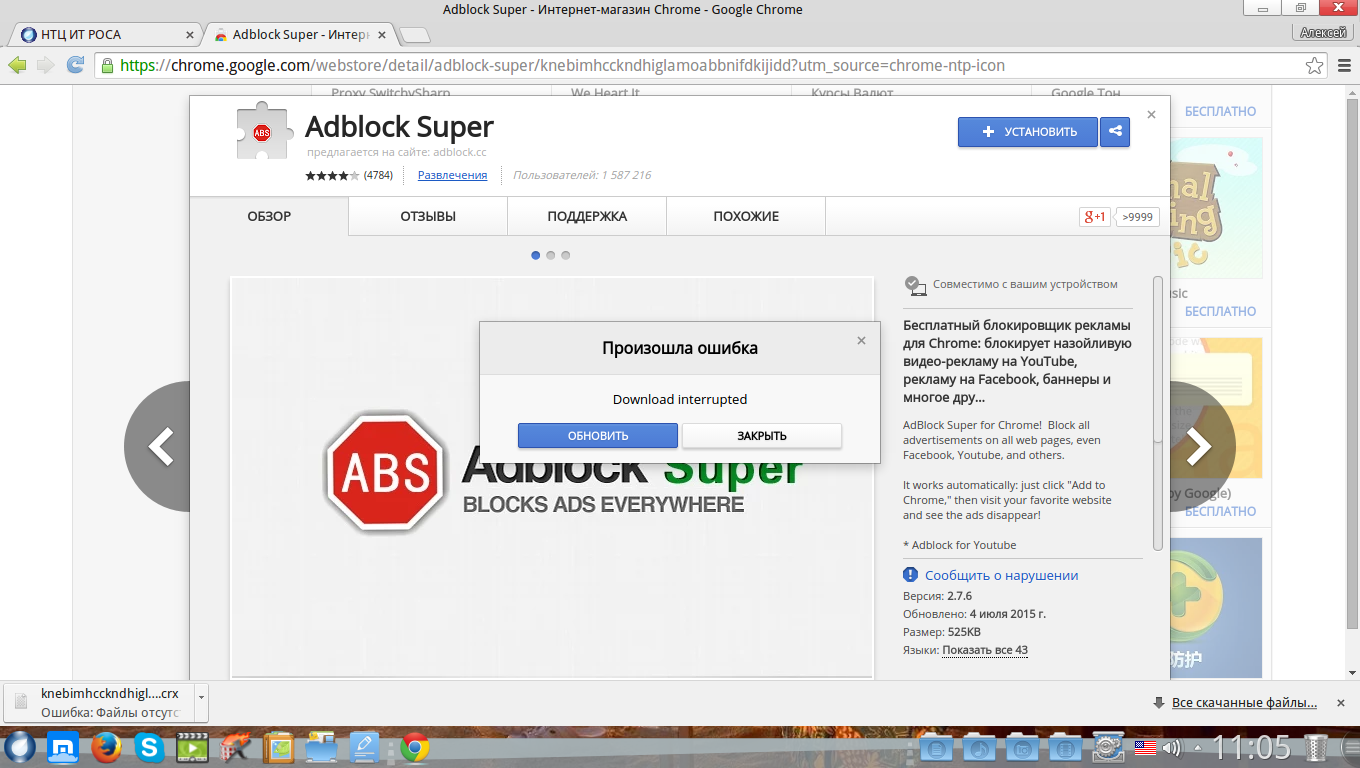The image size is (1360, 768).
Task: Click the browser forward arrow
Action: click(46, 65)
